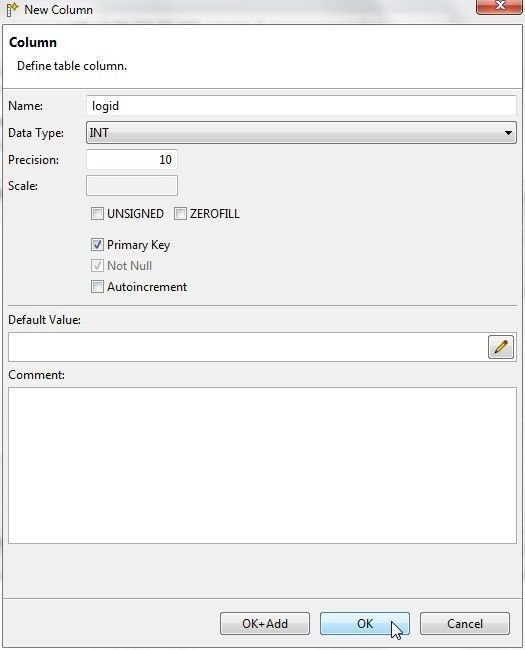525x650 pixels.
Task: Click the Autoincrement label text
Action: (x=147, y=287)
